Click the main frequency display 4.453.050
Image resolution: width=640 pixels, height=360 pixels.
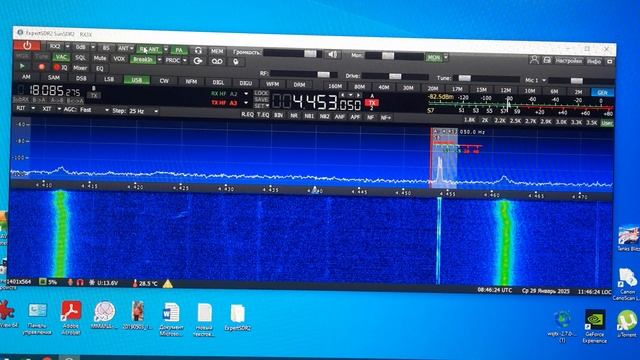pyautogui.click(x=316, y=103)
